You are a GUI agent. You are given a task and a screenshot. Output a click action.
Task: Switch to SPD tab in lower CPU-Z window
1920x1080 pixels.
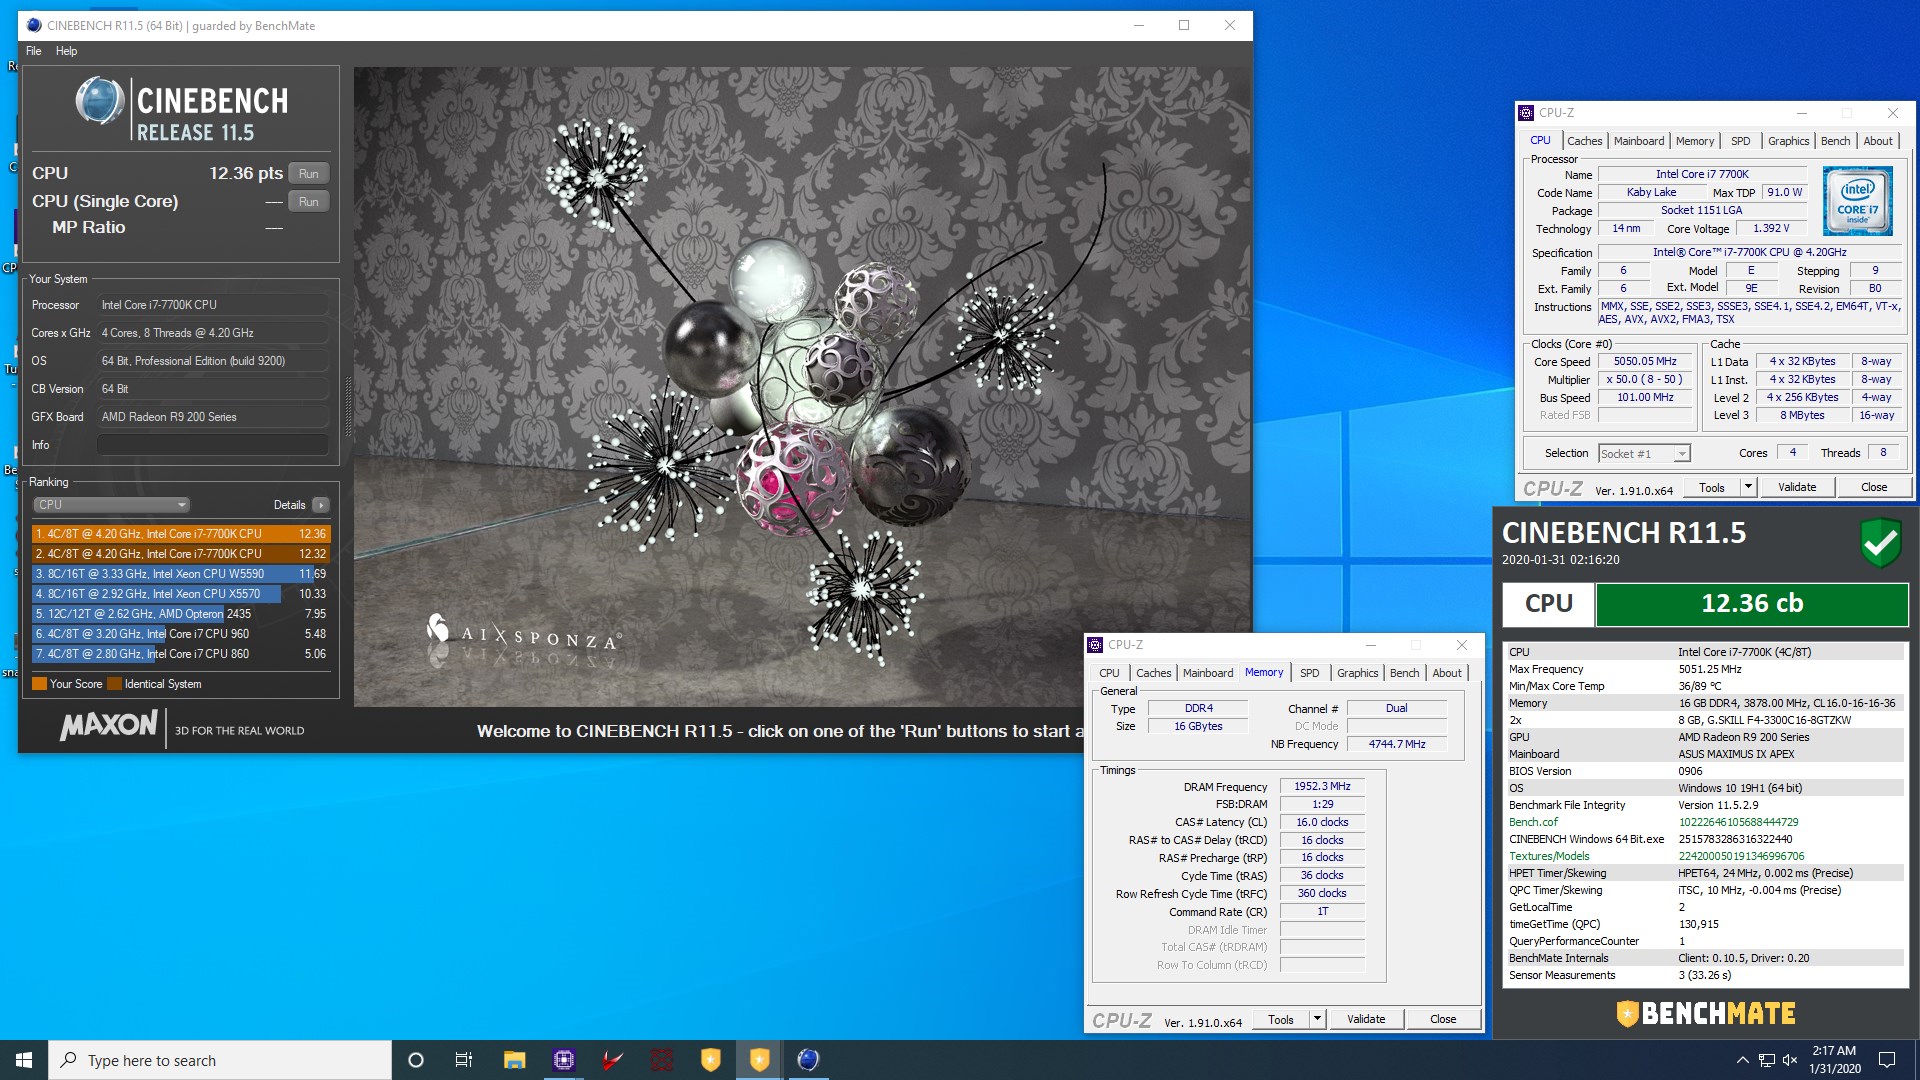pyautogui.click(x=1310, y=673)
